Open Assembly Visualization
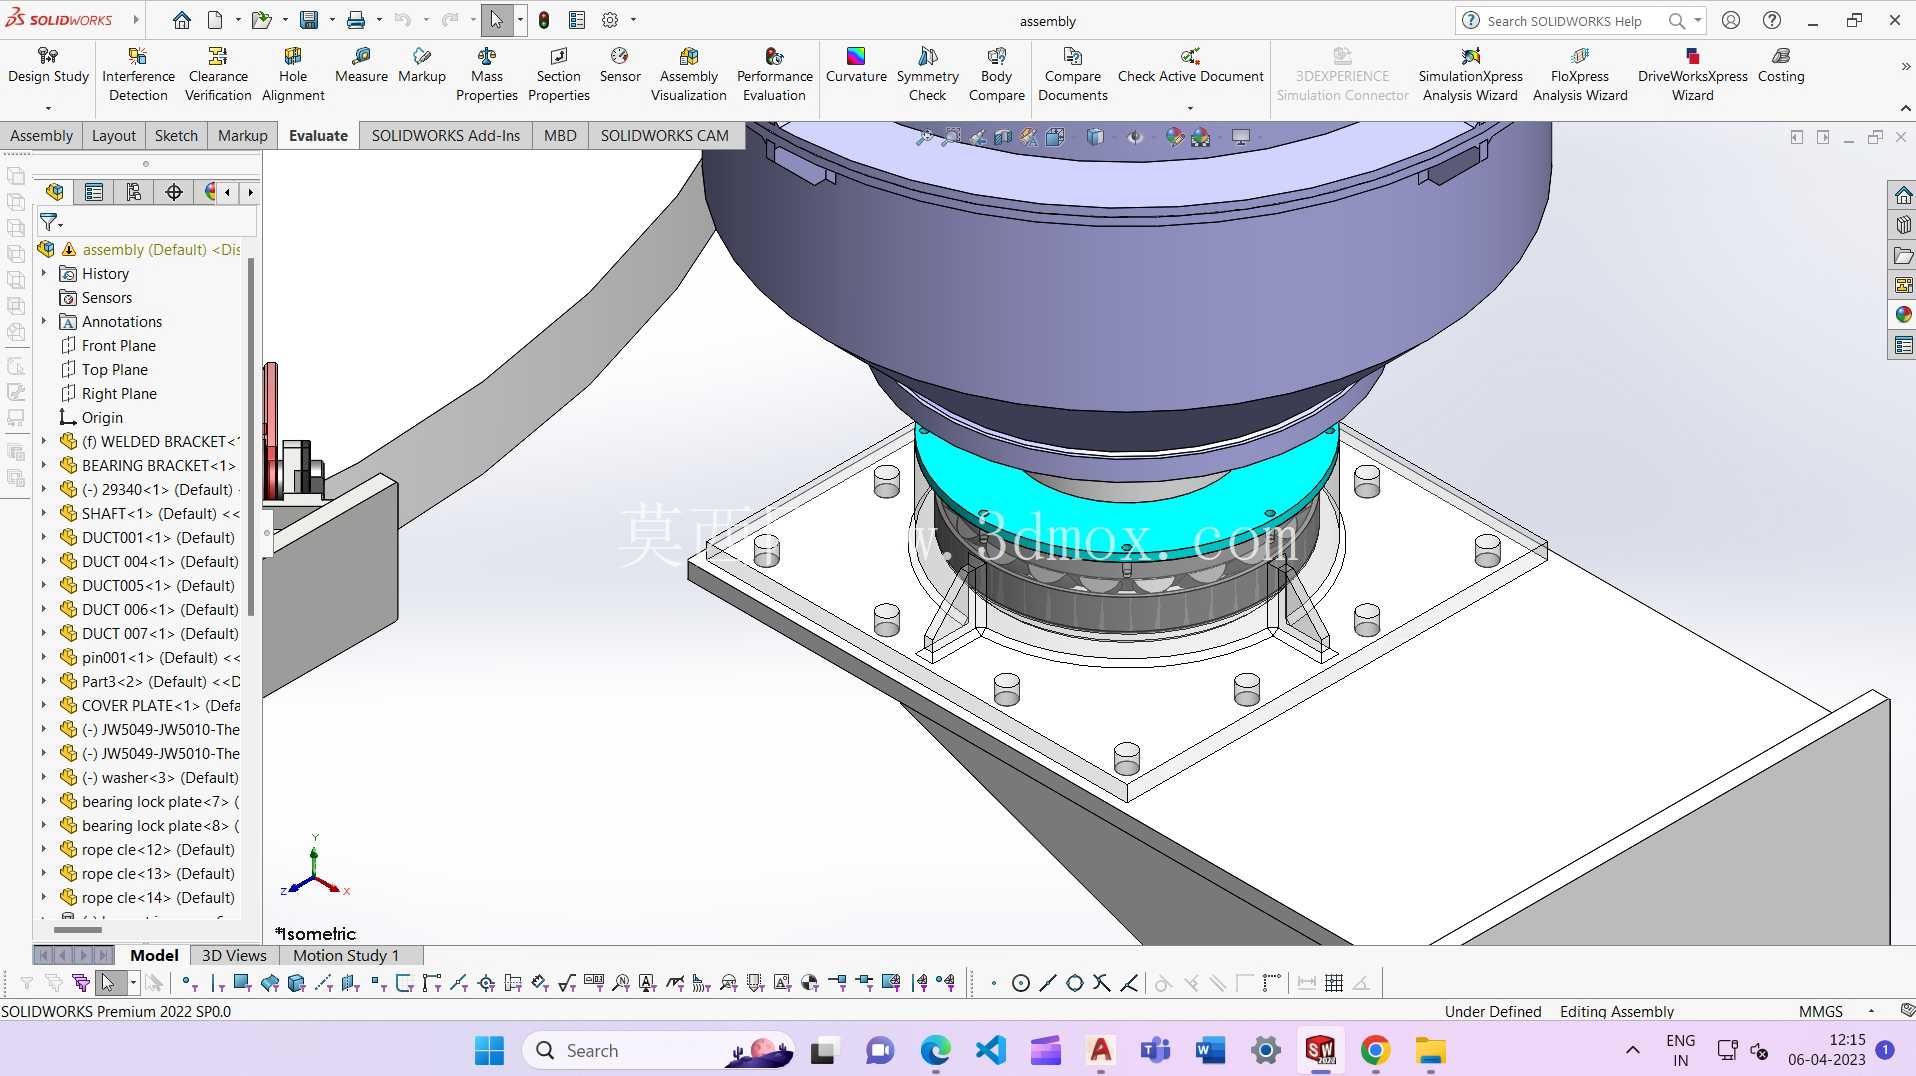Screen dimensions: 1916x1076 tap(688, 75)
